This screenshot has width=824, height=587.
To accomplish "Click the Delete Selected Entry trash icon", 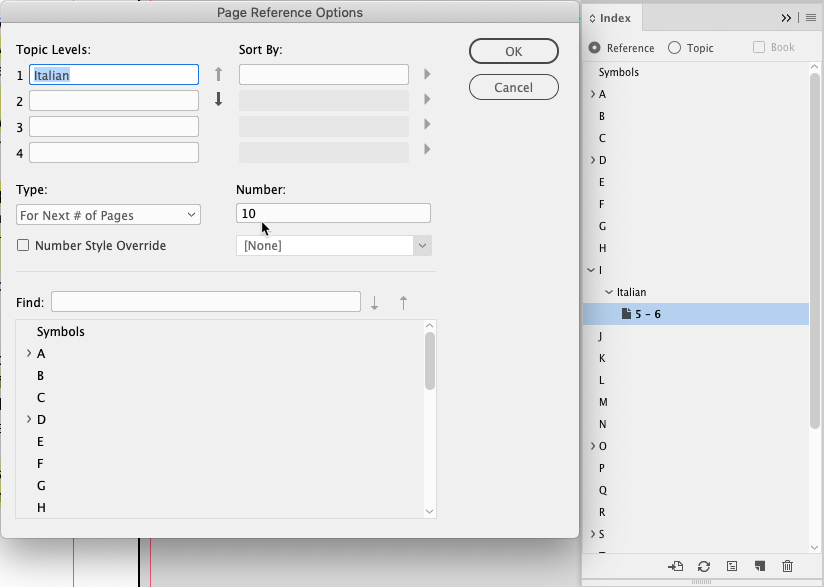I will click(788, 567).
